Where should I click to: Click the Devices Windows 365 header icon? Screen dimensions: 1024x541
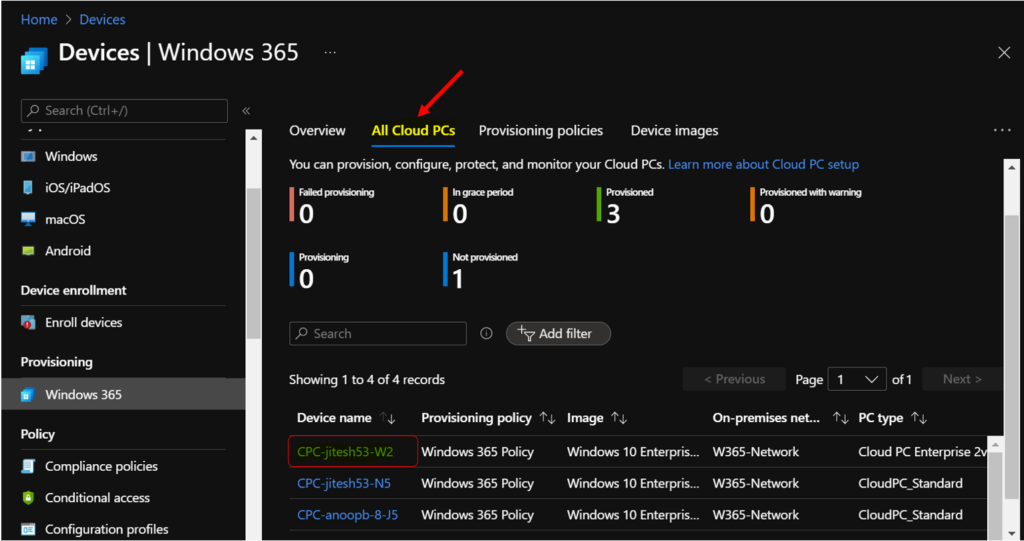(x=34, y=59)
